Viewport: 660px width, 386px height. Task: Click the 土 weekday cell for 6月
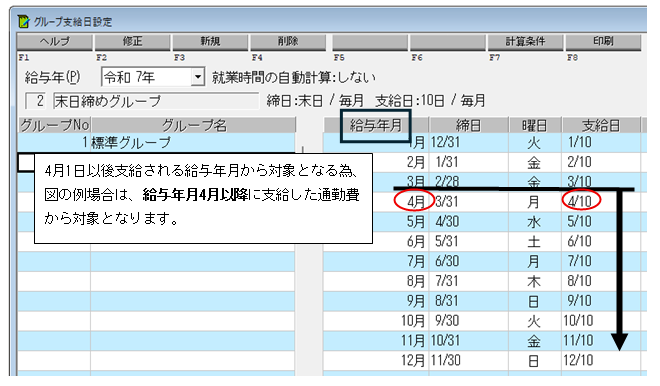click(x=535, y=241)
